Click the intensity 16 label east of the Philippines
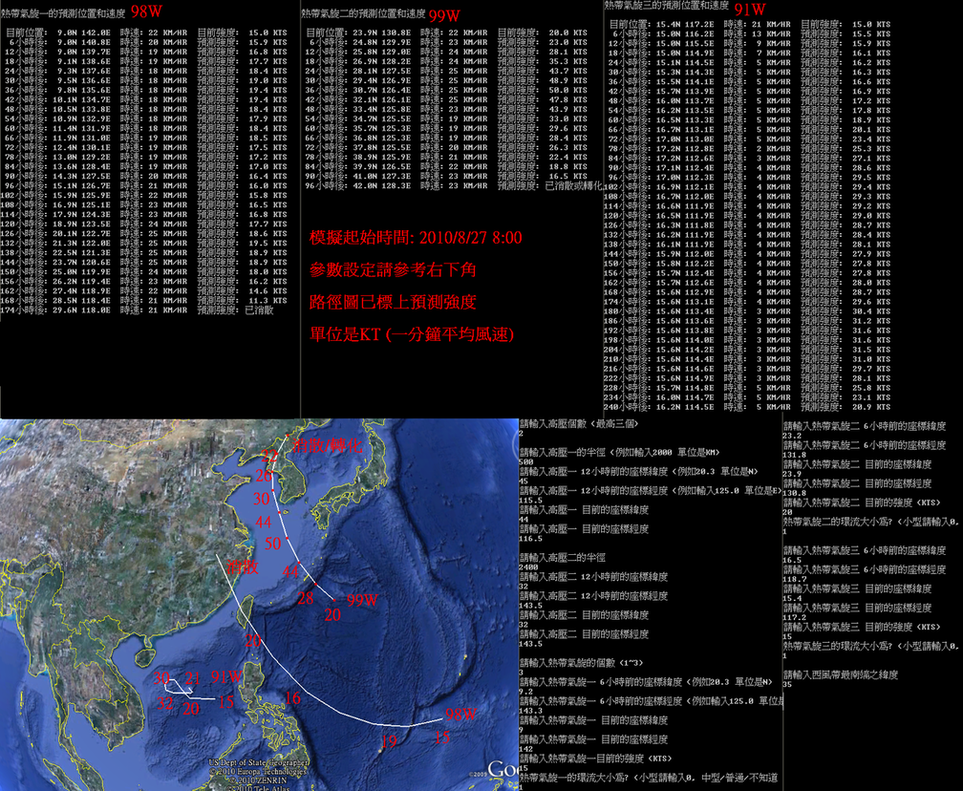Viewport: 963px width, 791px height. point(292,698)
